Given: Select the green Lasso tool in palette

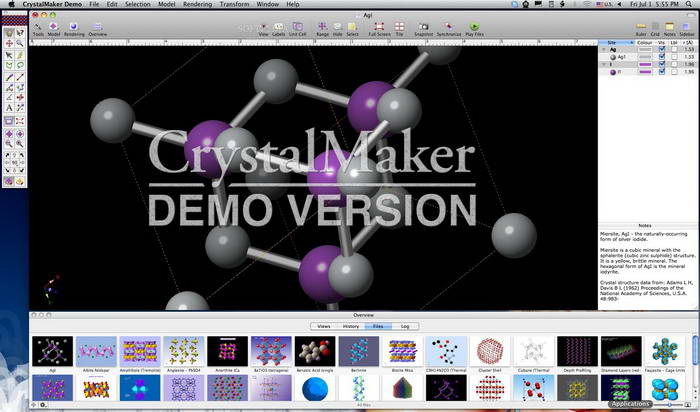Looking at the screenshot, I should pos(20,65).
